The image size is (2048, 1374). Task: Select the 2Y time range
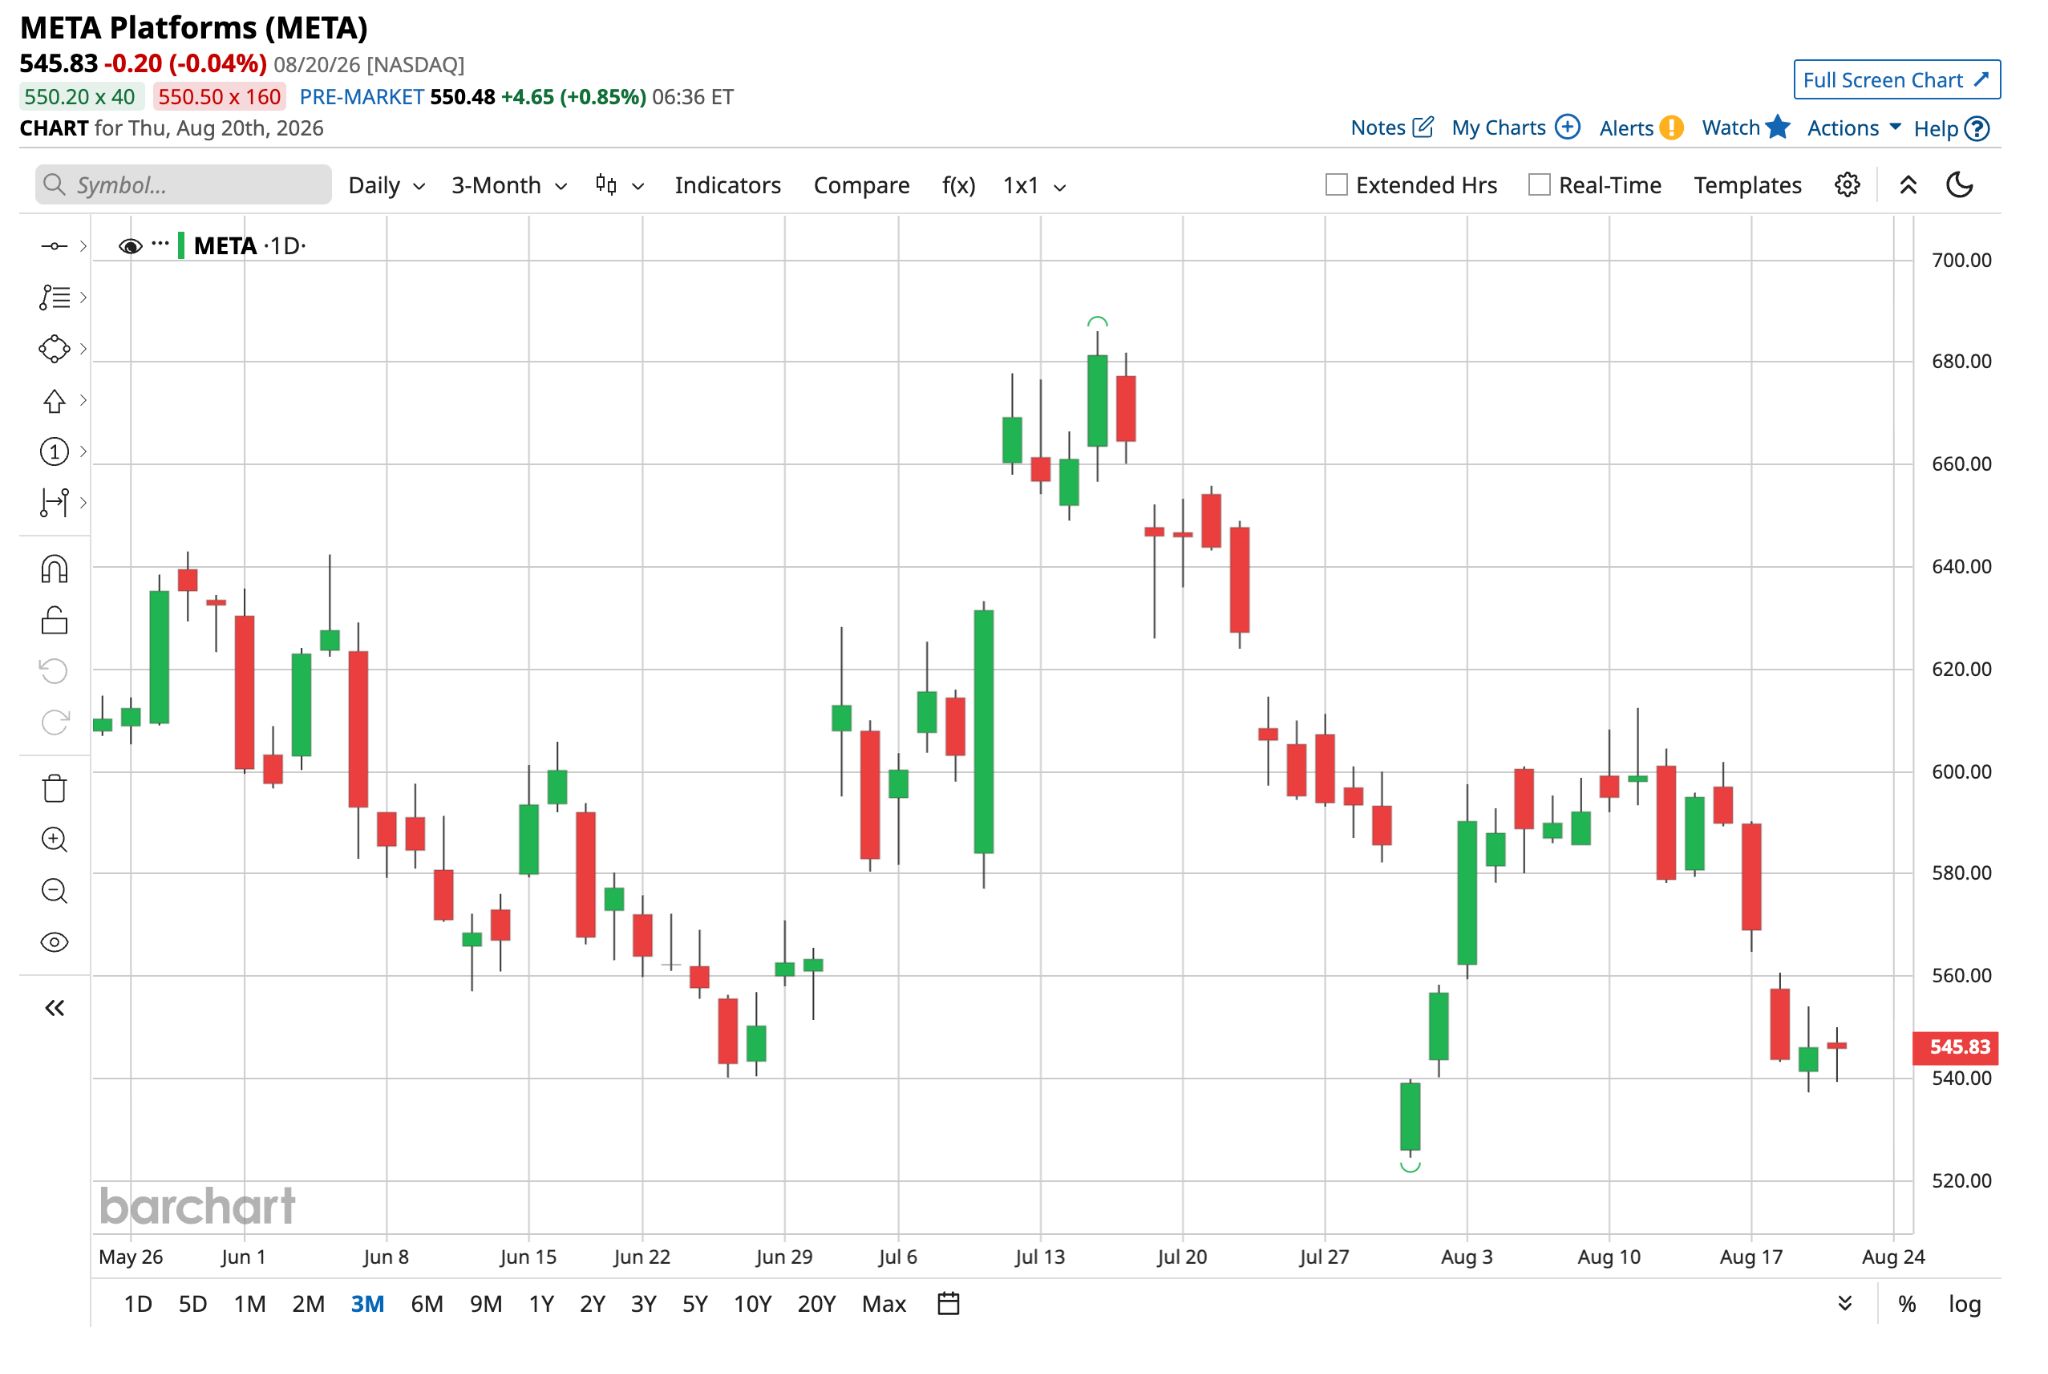(x=592, y=1304)
